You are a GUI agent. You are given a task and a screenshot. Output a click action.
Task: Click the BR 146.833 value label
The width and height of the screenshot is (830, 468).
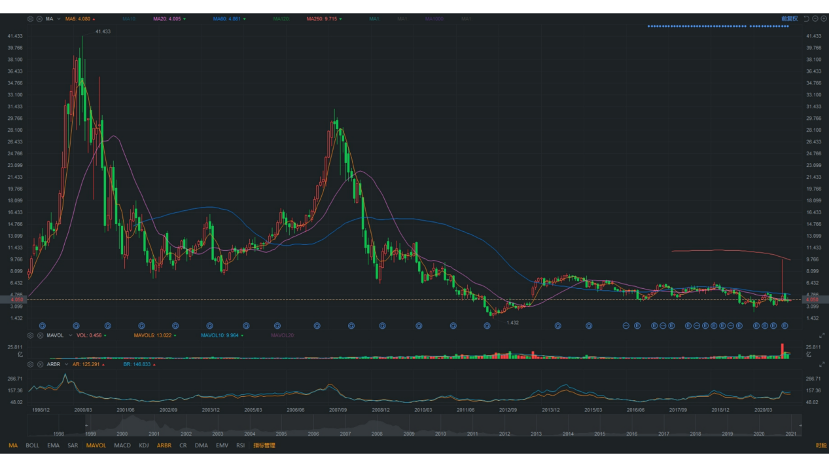[x=139, y=364]
